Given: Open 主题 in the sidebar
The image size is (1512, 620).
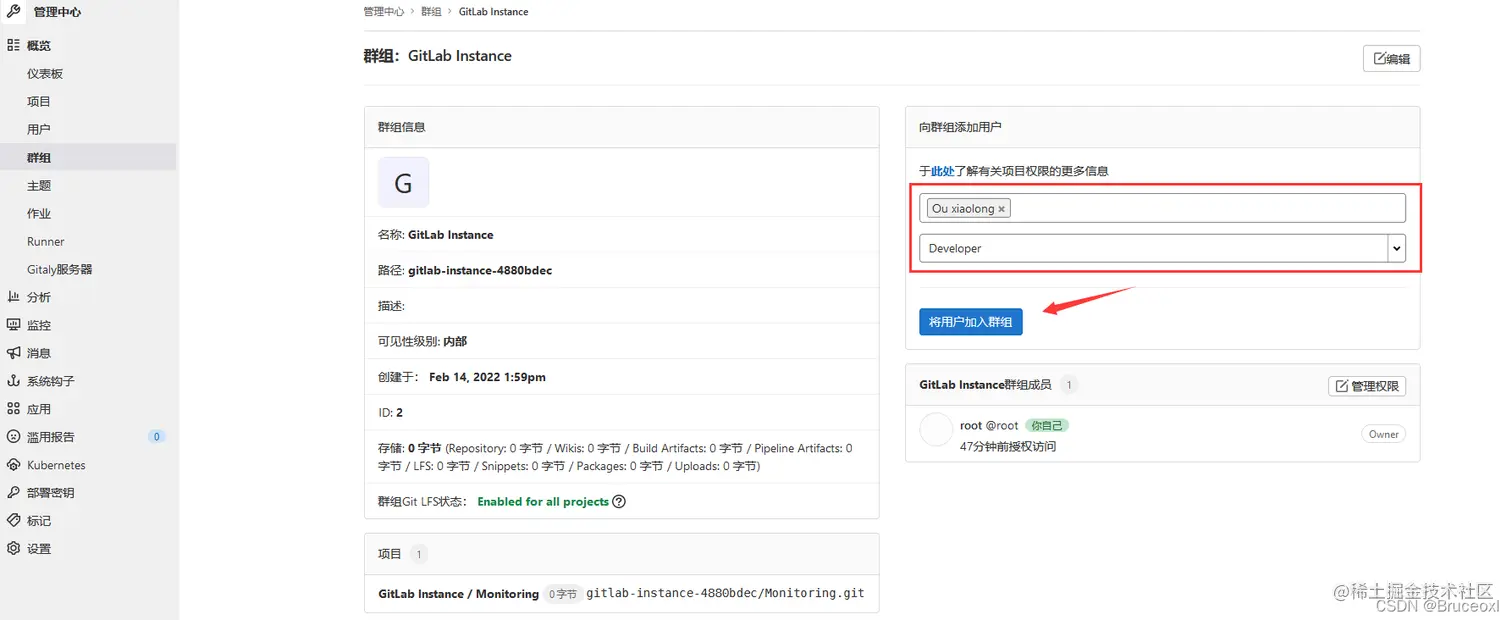Looking at the screenshot, I should coord(39,186).
